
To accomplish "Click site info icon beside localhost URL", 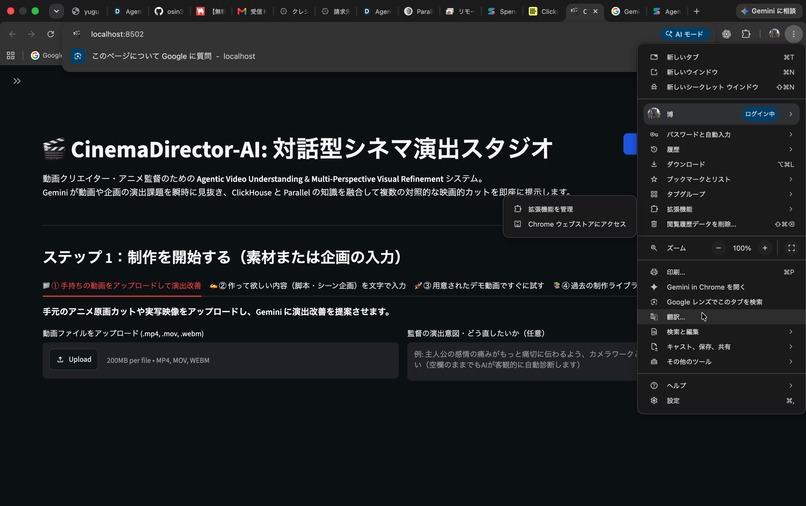I will click(x=77, y=34).
